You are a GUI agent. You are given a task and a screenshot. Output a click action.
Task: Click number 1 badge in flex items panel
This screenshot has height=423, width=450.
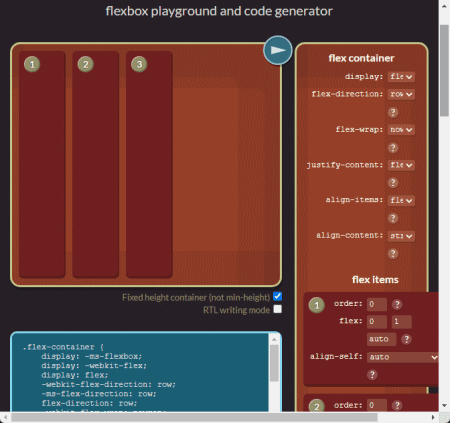[x=317, y=305]
